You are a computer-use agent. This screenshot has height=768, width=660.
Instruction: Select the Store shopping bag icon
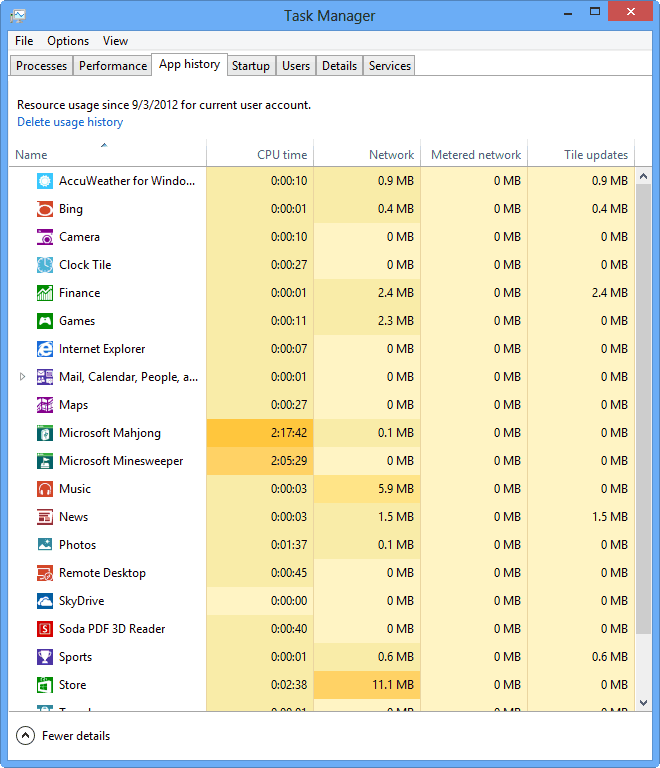45,685
